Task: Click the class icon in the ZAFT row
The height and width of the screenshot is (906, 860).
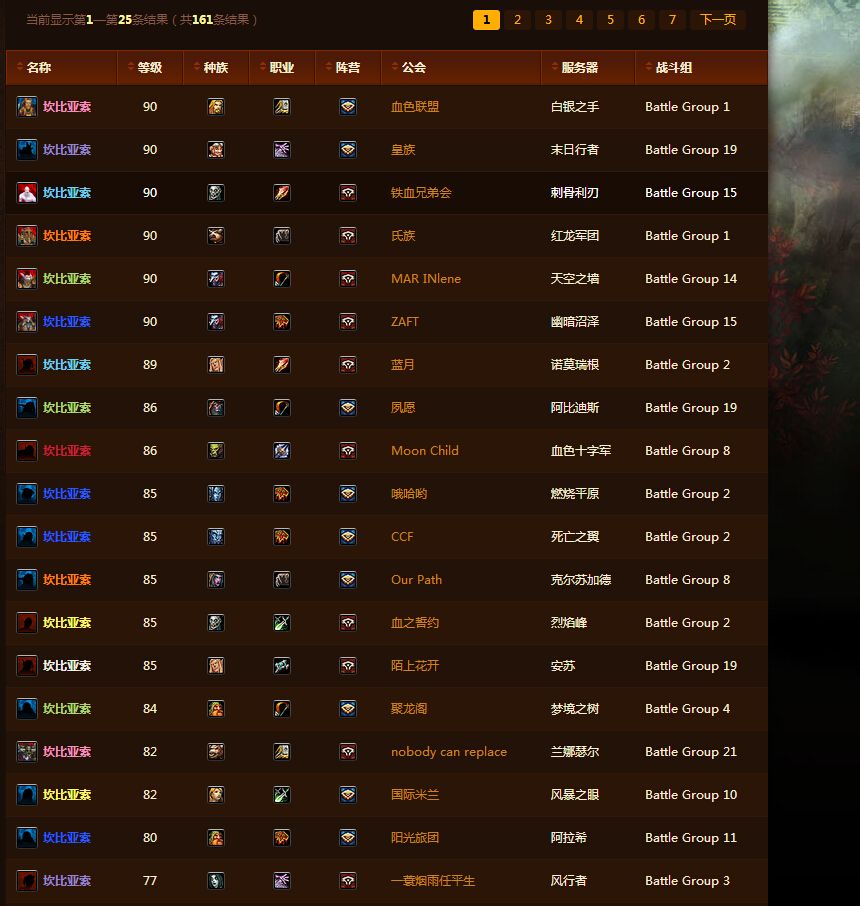Action: (281, 322)
